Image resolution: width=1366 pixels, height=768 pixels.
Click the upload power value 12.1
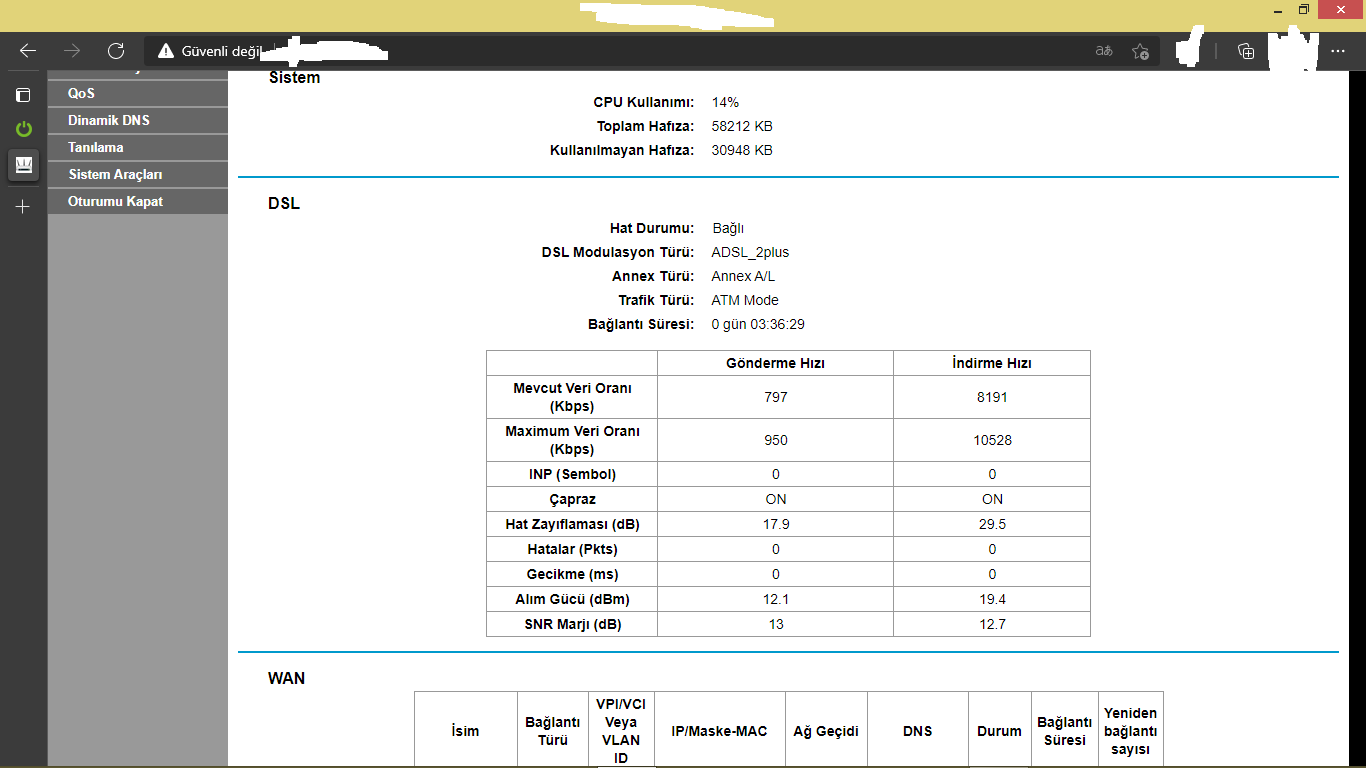click(x=776, y=599)
